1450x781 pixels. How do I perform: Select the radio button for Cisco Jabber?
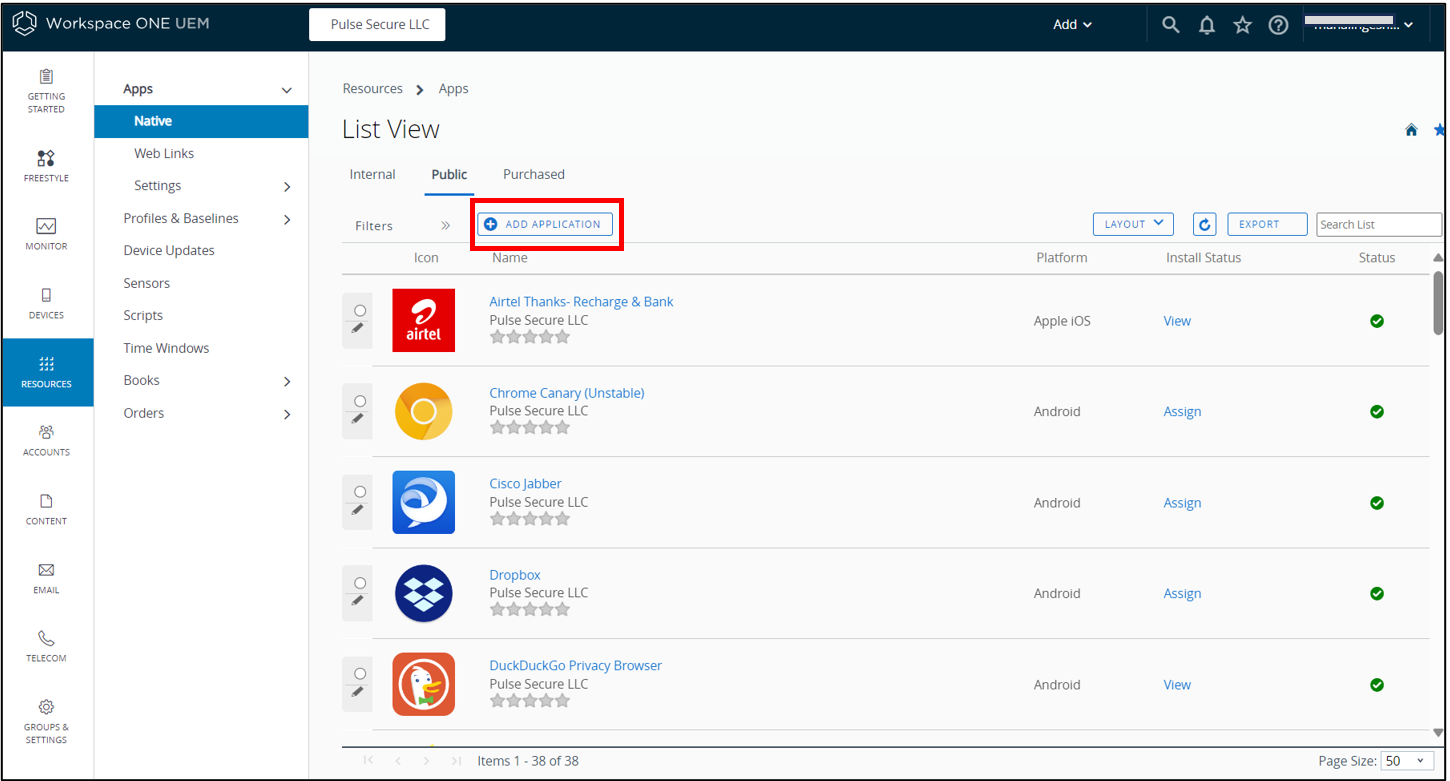point(360,492)
